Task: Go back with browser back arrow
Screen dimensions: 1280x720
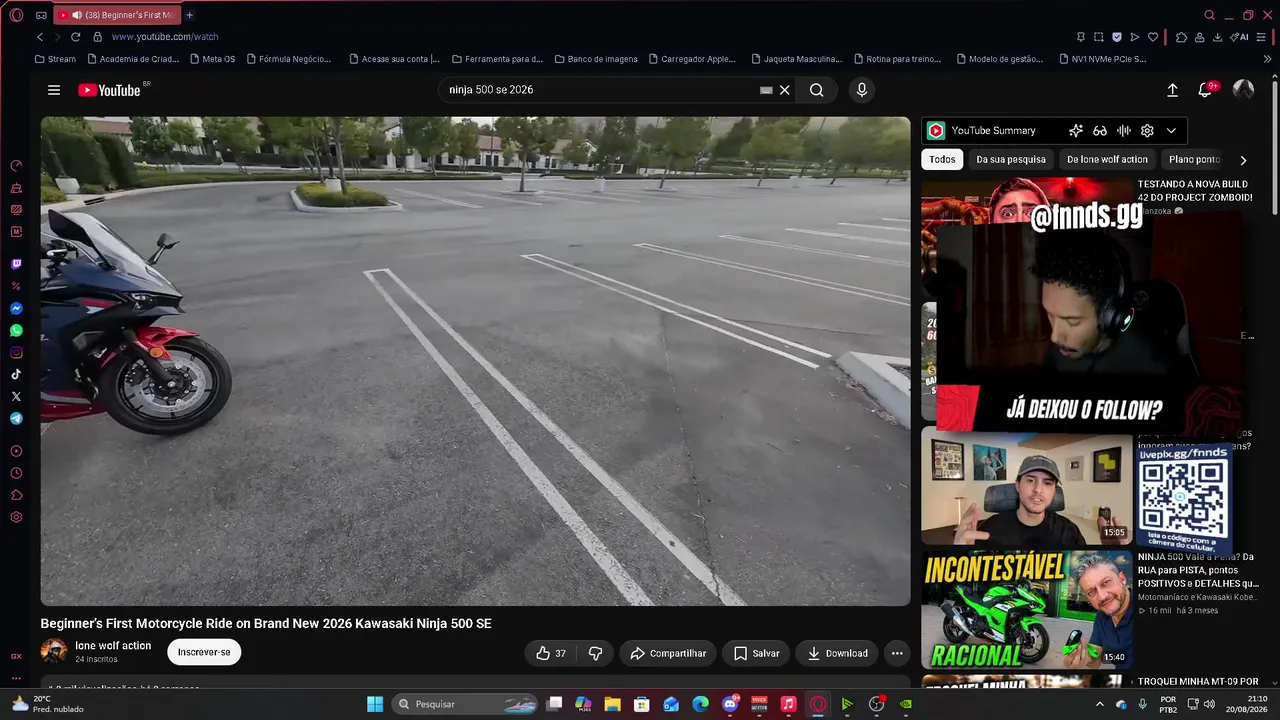Action: [40, 37]
